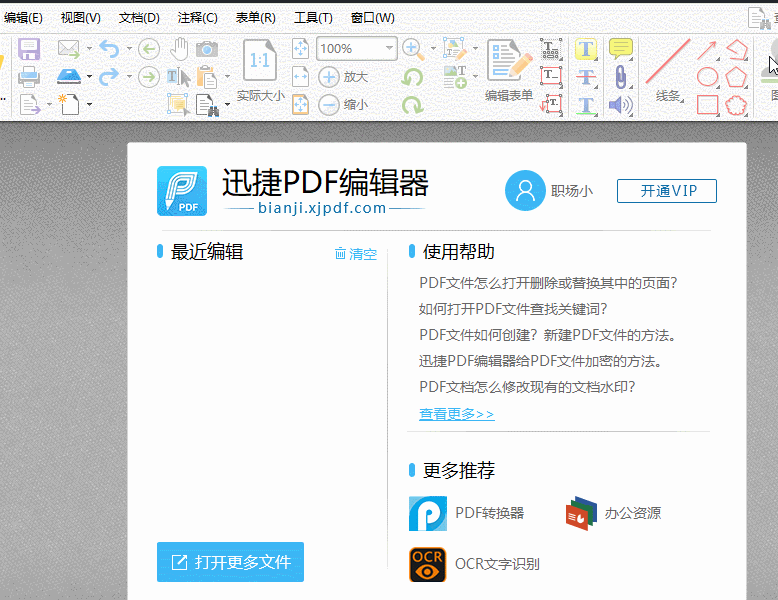This screenshot has height=600, width=778.
Task: Expand the Redo history dropdown arrow
Action: (x=130, y=76)
